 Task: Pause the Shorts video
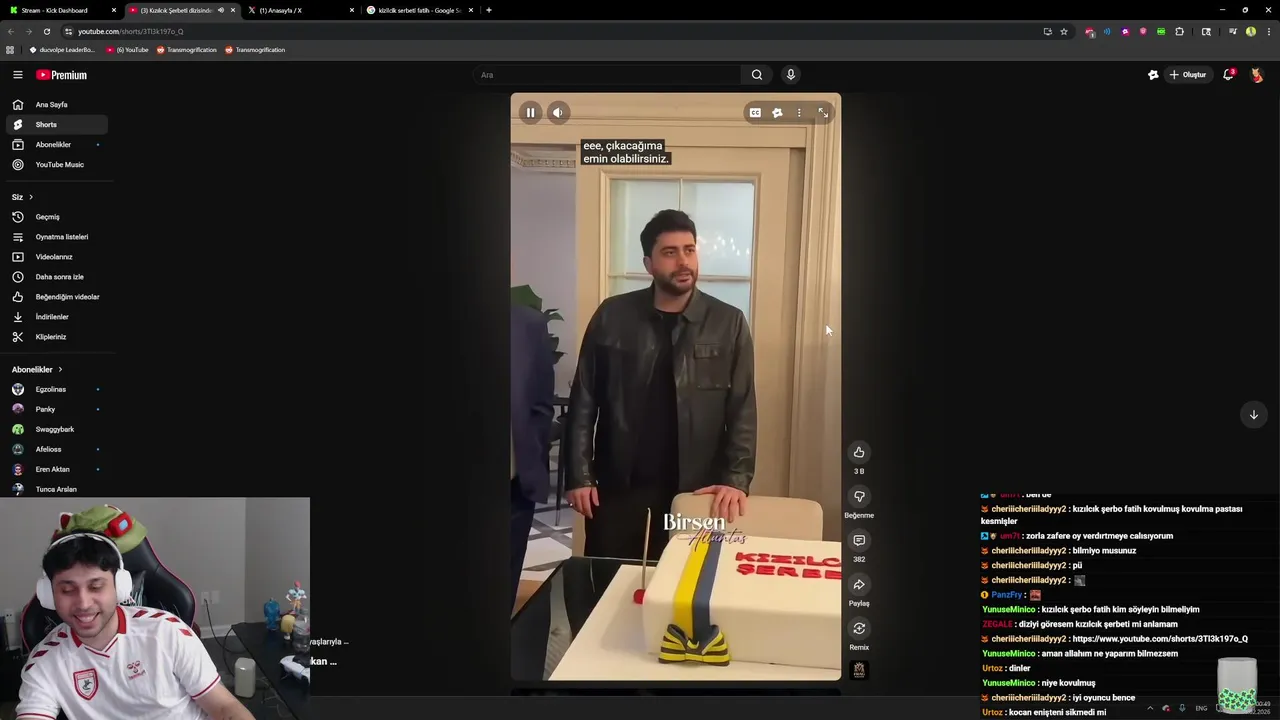tap(530, 113)
